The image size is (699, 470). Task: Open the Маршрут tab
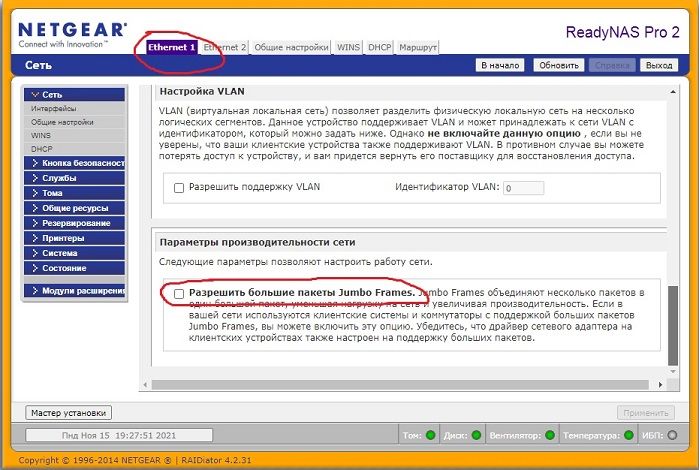coord(418,47)
